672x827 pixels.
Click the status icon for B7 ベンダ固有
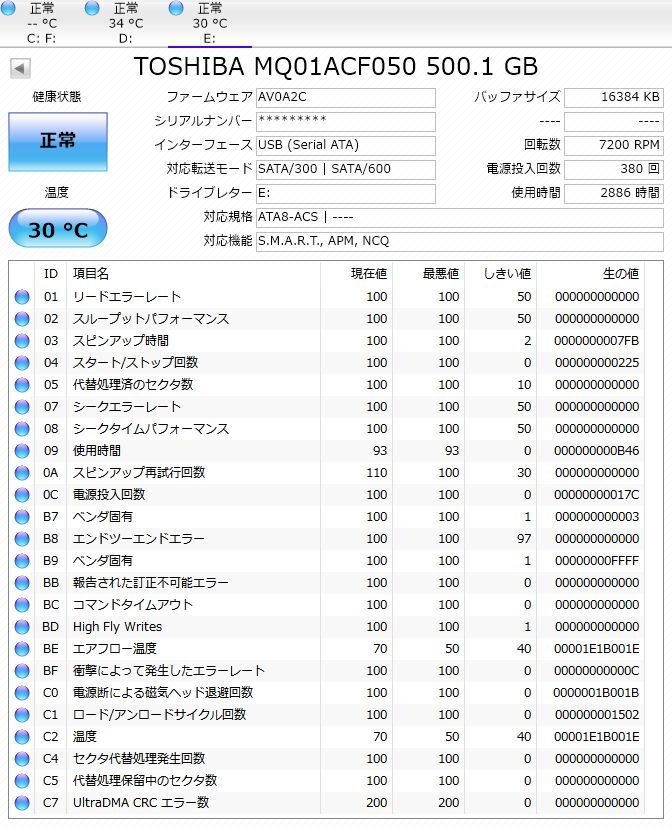(x=22, y=517)
